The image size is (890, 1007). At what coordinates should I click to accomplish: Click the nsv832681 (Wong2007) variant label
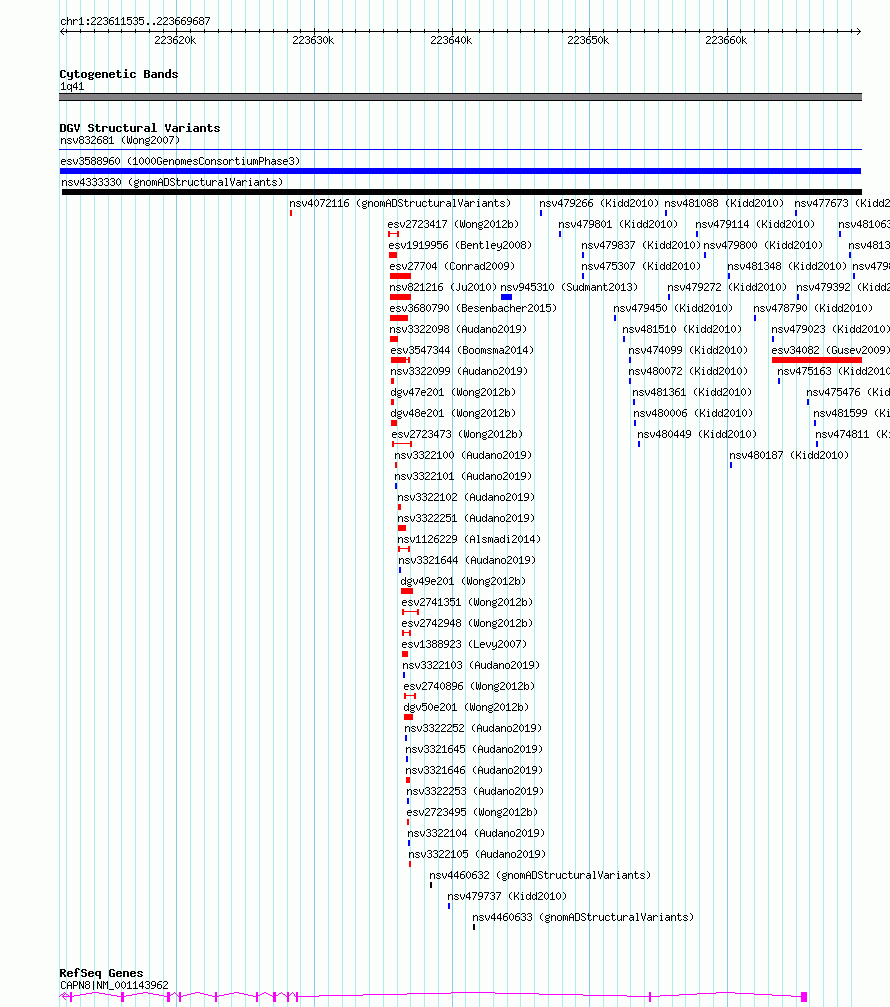pos(120,140)
